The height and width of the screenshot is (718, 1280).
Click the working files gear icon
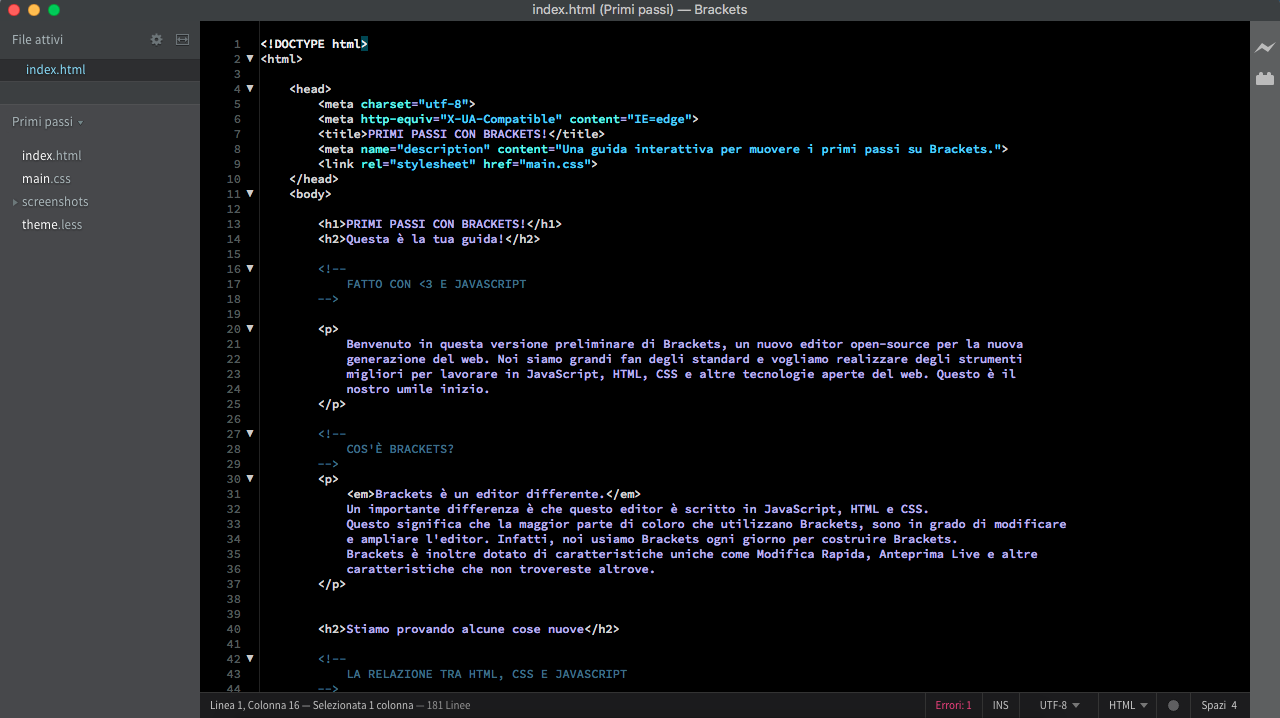pyautogui.click(x=156, y=40)
